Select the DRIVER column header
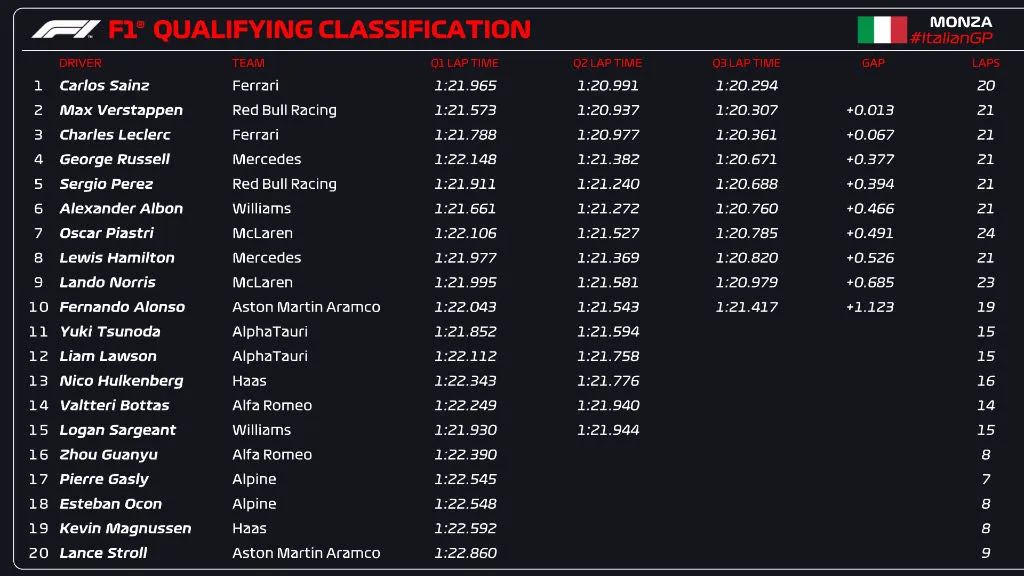This screenshot has width=1024, height=576. (80, 63)
